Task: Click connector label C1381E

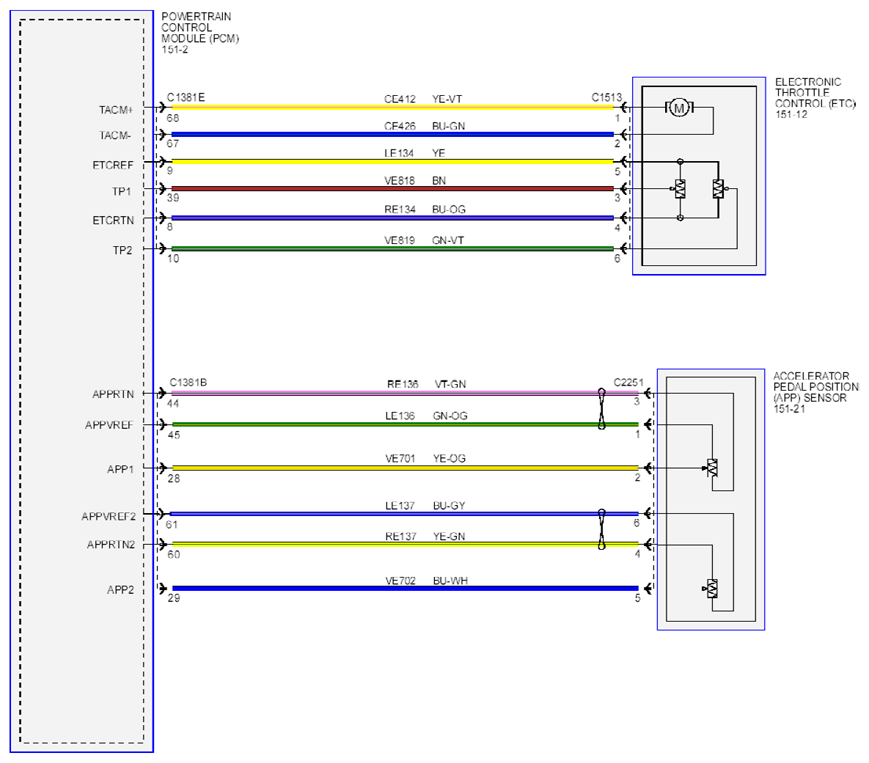Action: coord(186,98)
